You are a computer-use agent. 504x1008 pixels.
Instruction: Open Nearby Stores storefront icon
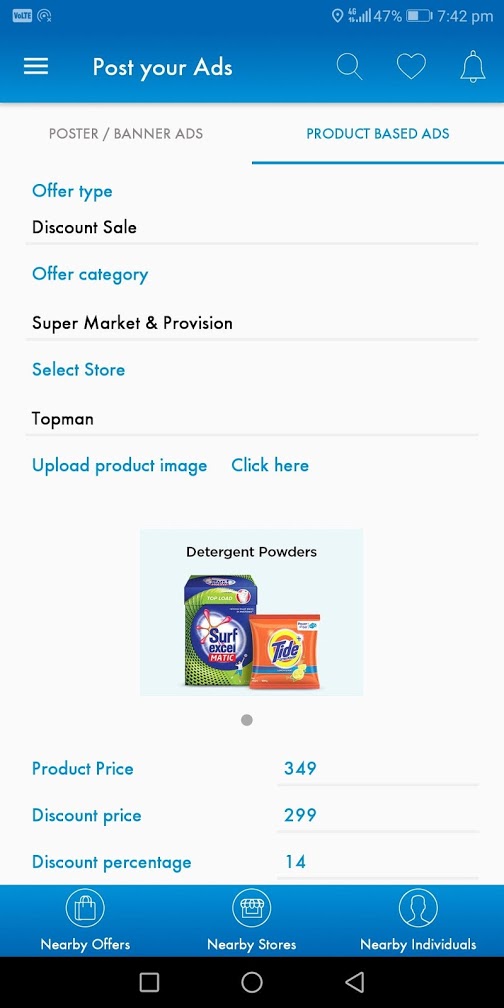(x=251, y=909)
